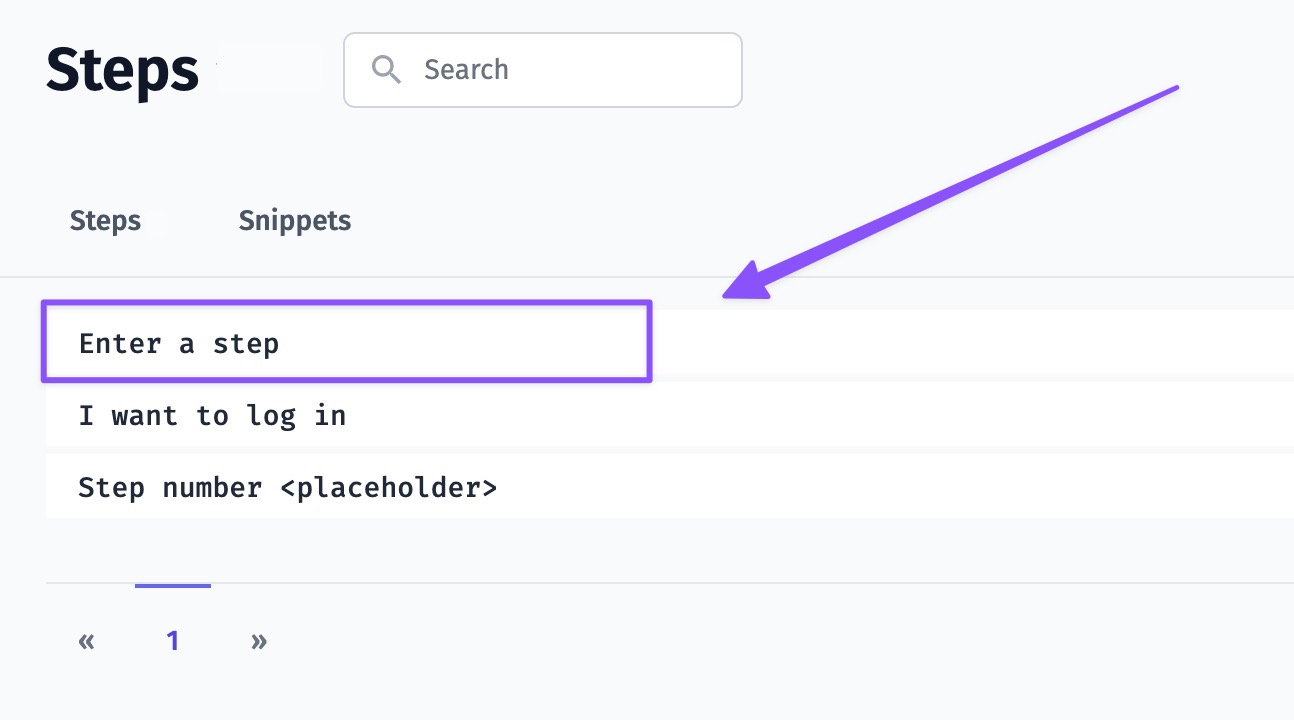This screenshot has height=720, width=1294.
Task: Click the active-page underline above page 1
Action: (173, 586)
